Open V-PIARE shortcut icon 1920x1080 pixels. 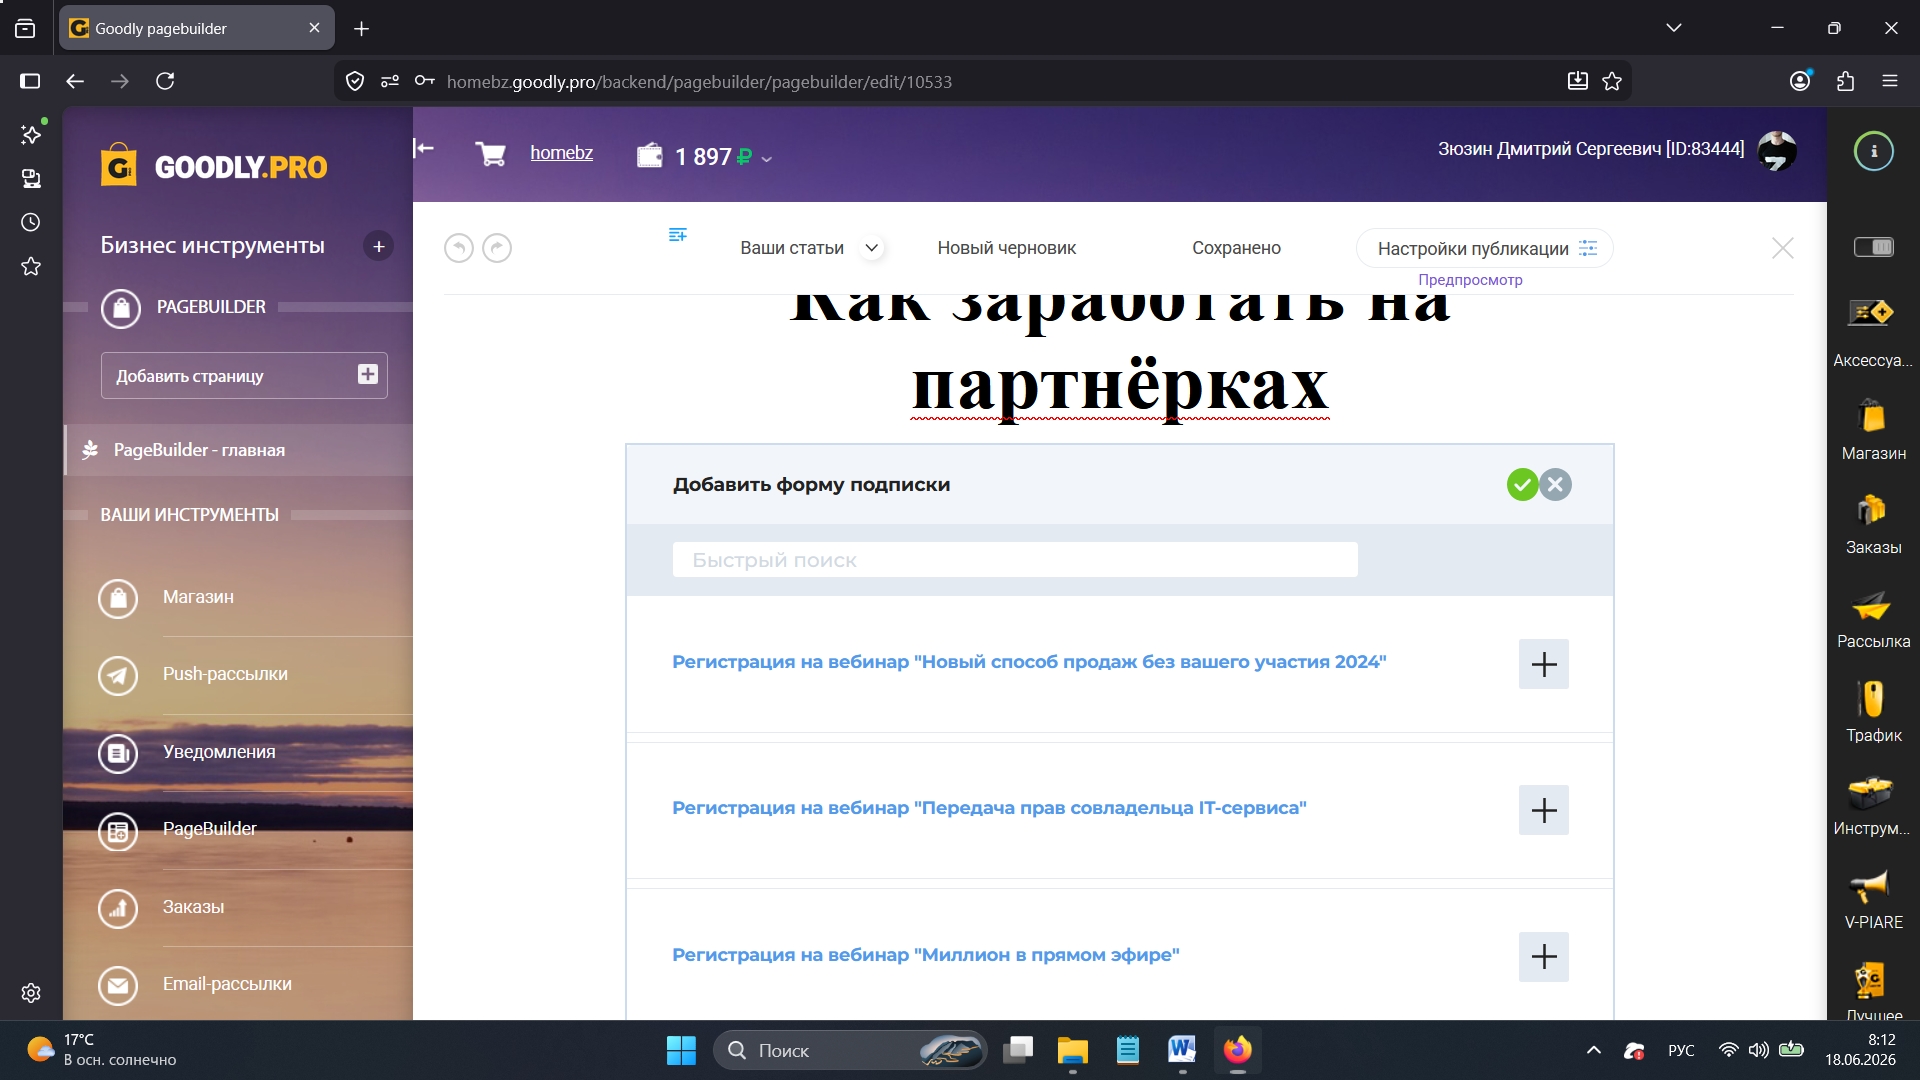tap(1869, 886)
